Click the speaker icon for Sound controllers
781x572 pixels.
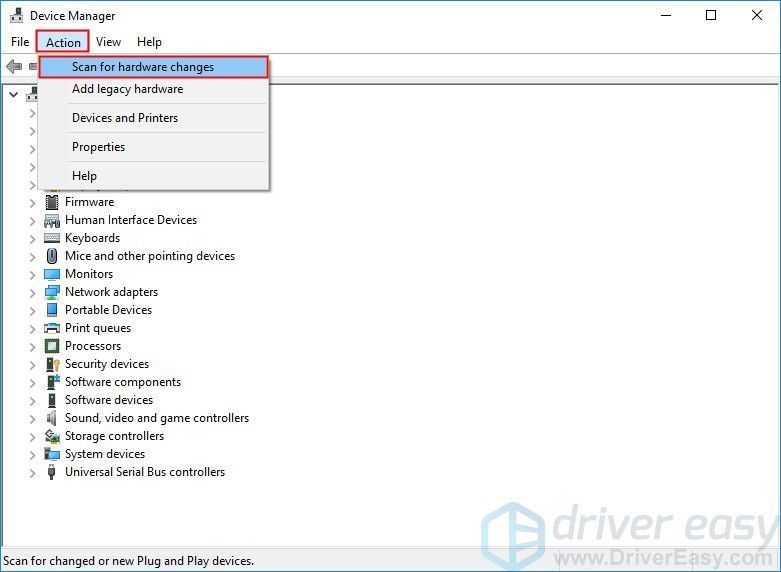(x=52, y=418)
